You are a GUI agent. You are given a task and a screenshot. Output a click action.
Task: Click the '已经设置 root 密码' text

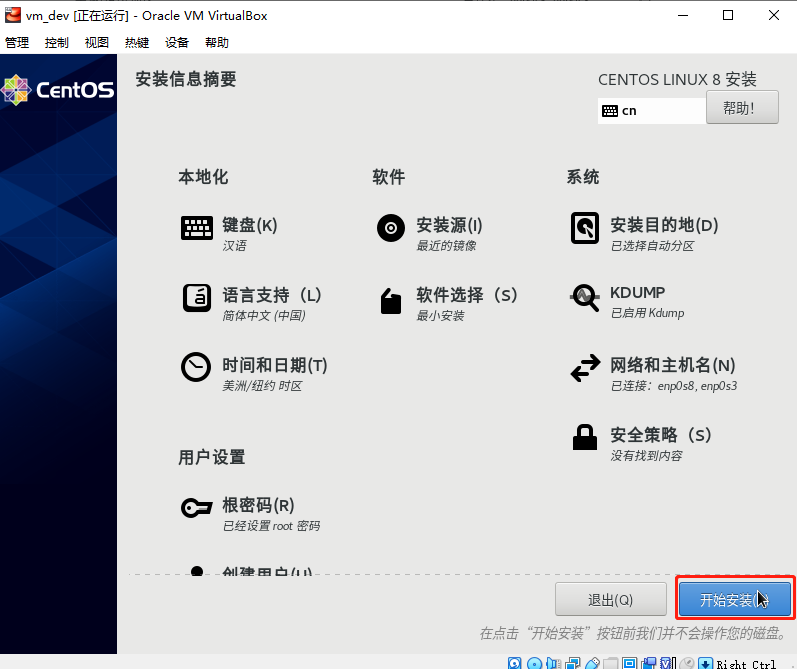point(271,526)
